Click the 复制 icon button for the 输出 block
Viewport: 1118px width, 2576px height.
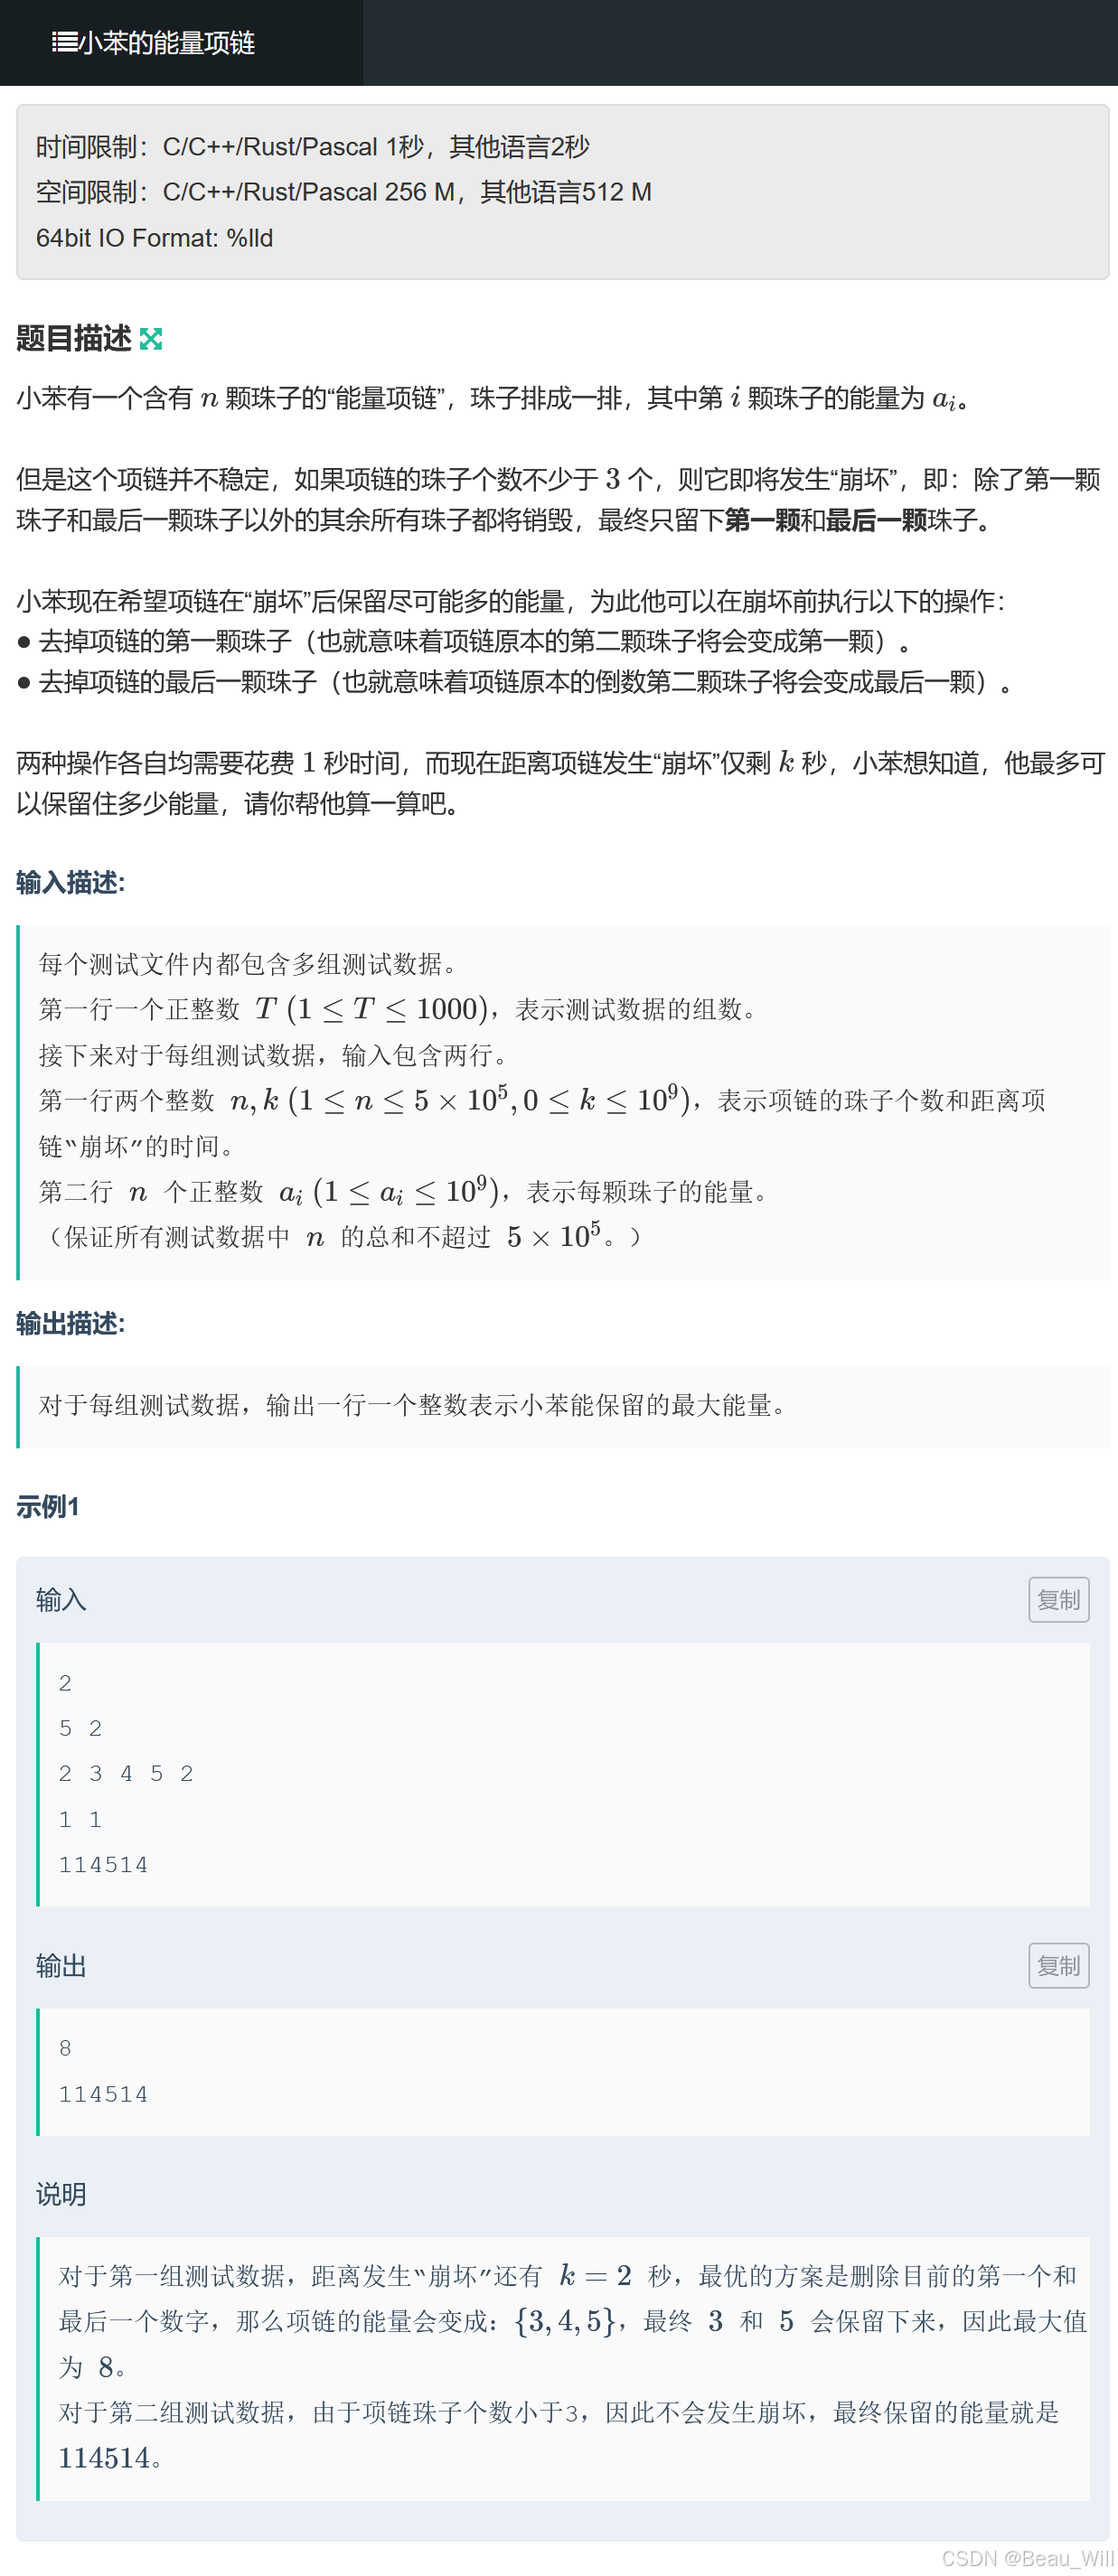coord(1058,1965)
